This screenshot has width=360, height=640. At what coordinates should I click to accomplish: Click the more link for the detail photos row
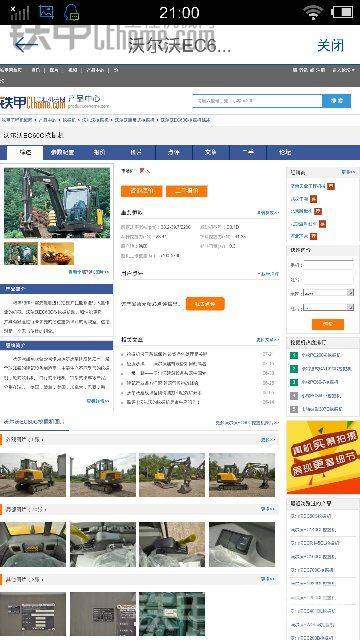coord(268,579)
